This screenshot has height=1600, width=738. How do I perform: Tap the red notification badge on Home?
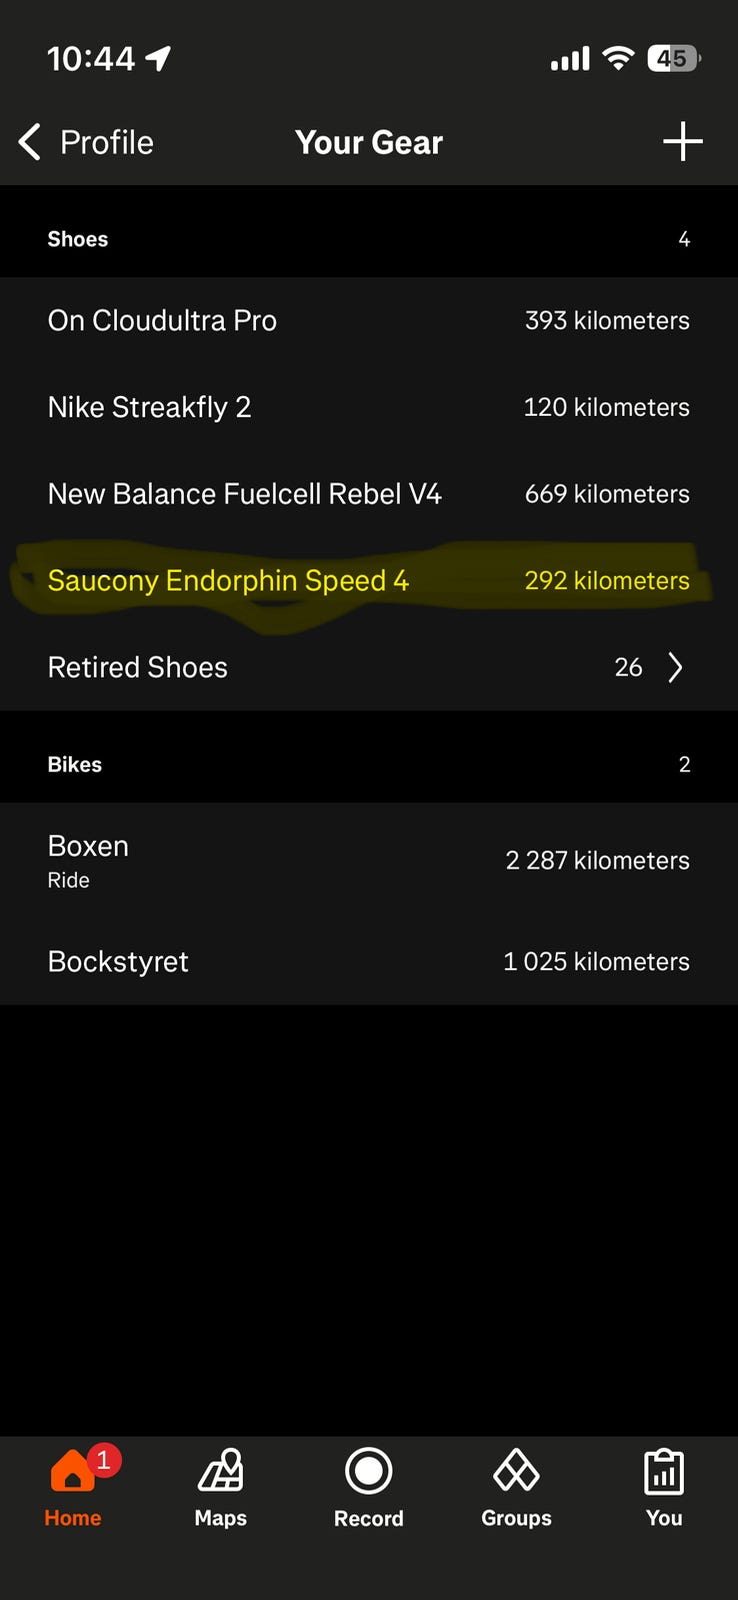point(103,1460)
